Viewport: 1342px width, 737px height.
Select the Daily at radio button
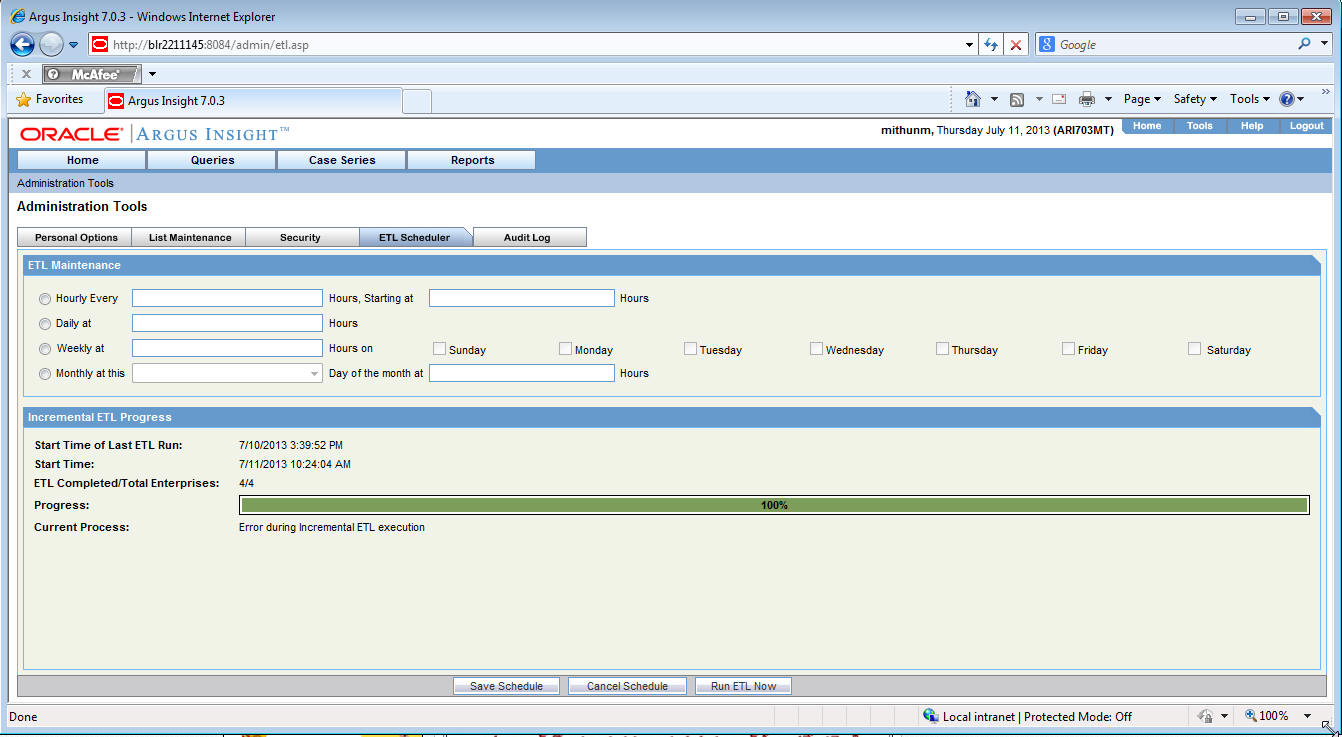pyautogui.click(x=45, y=324)
